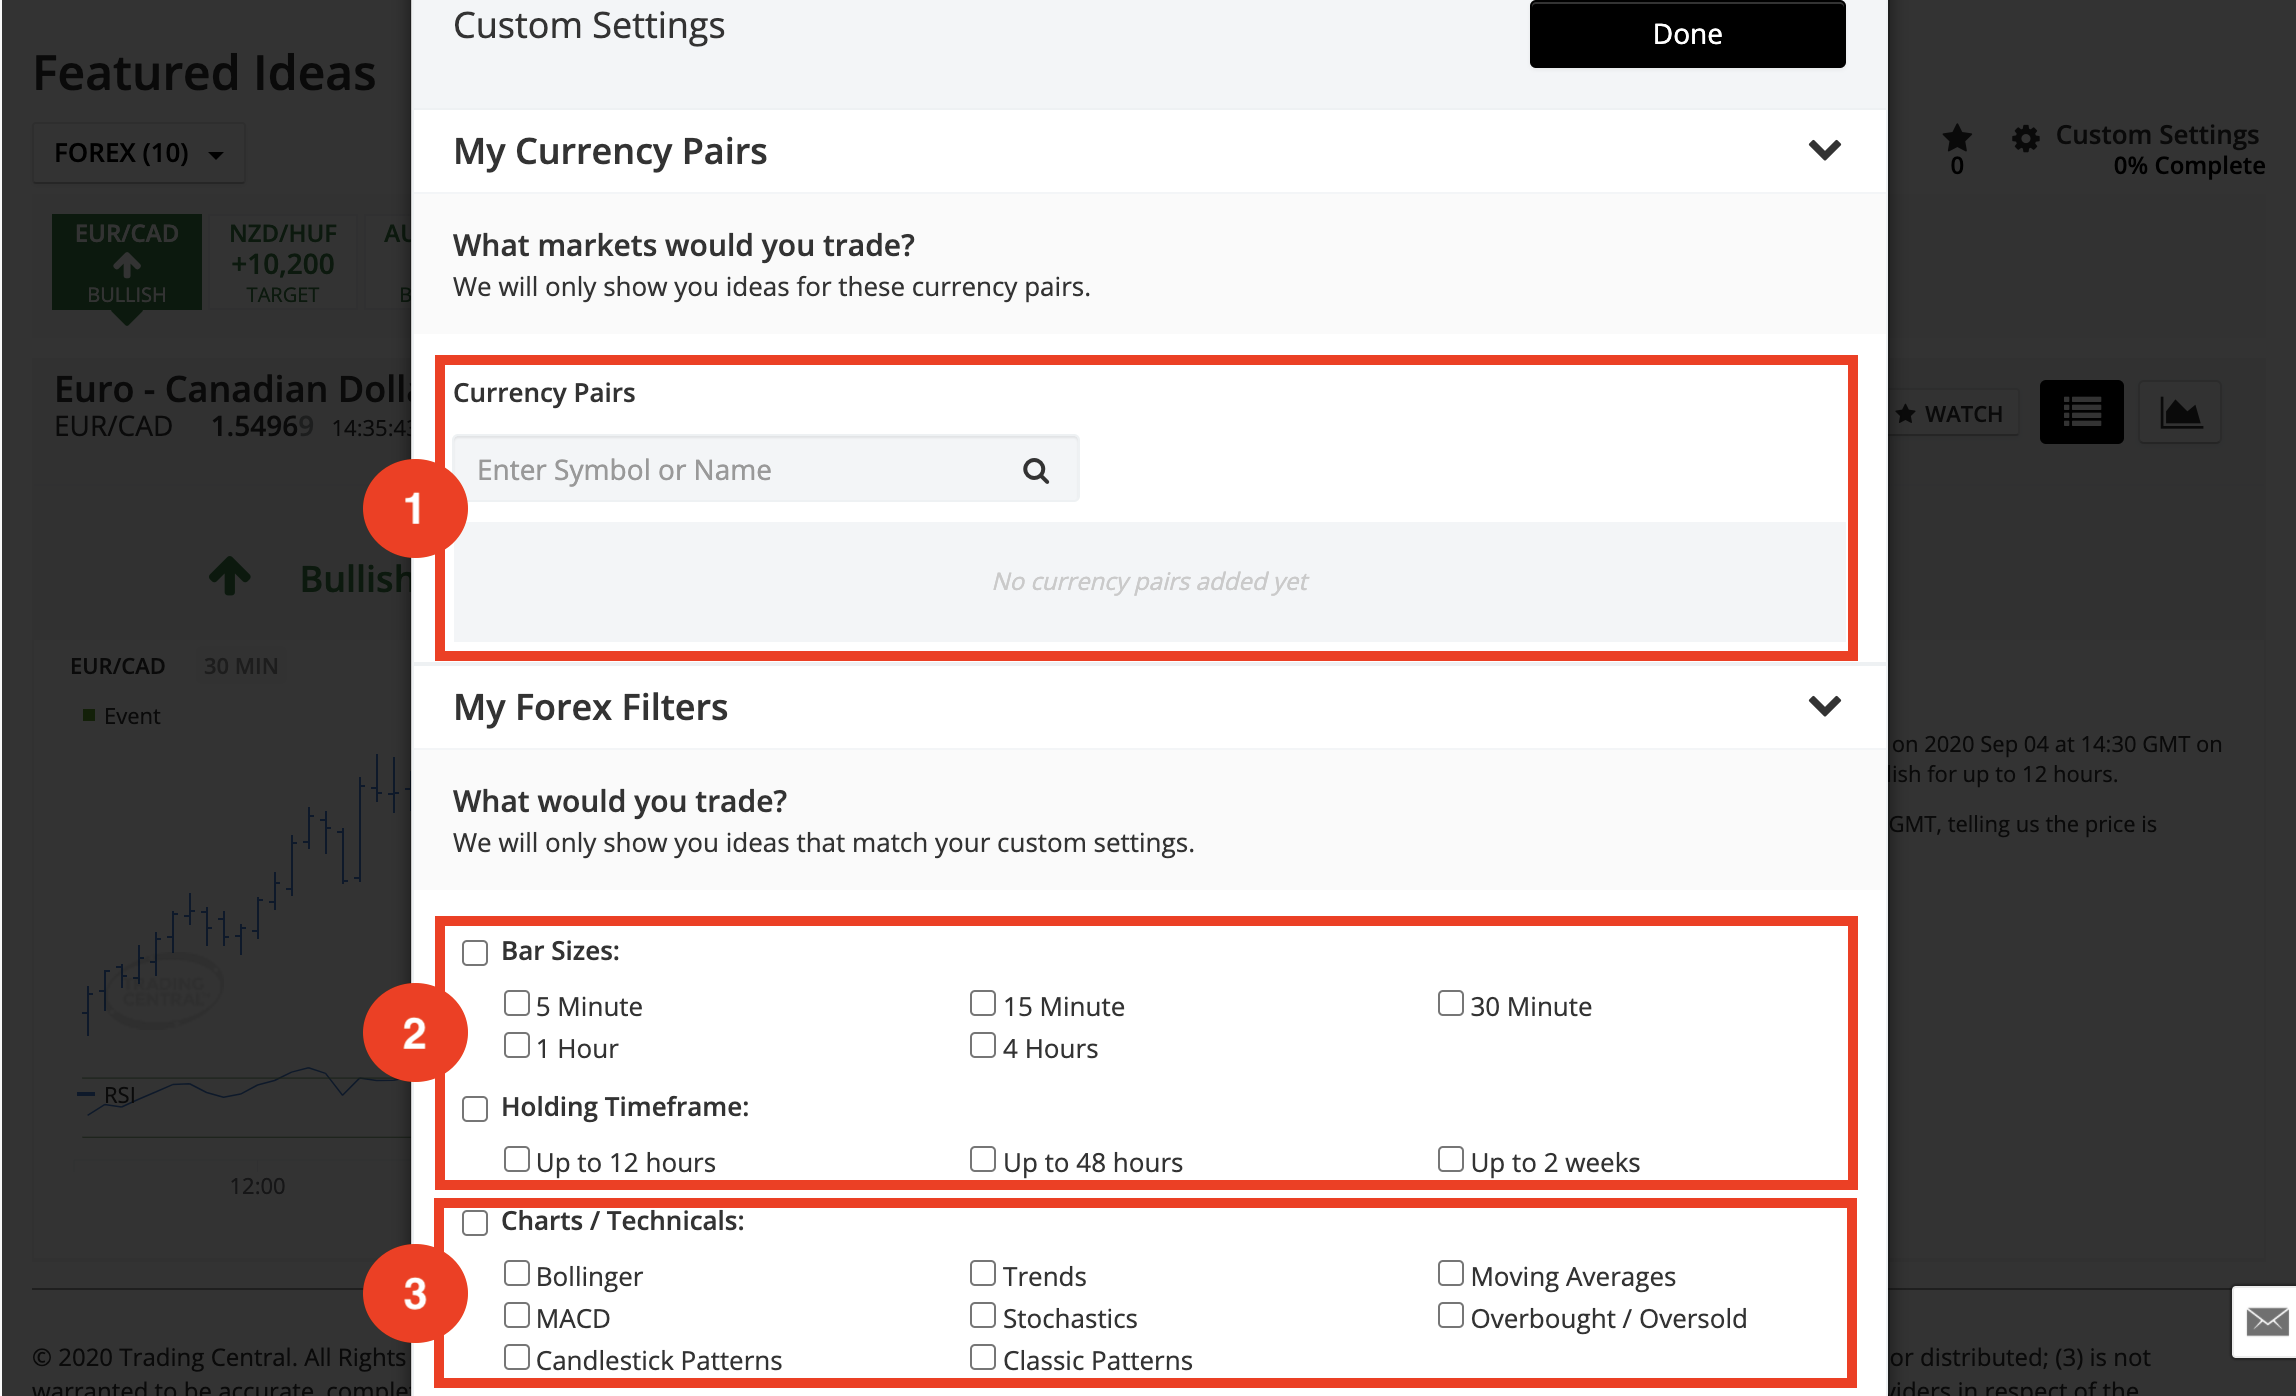Screen dimensions: 2296x1396
Task: Click the '30 MIN' chart label
Action: [x=241, y=666]
